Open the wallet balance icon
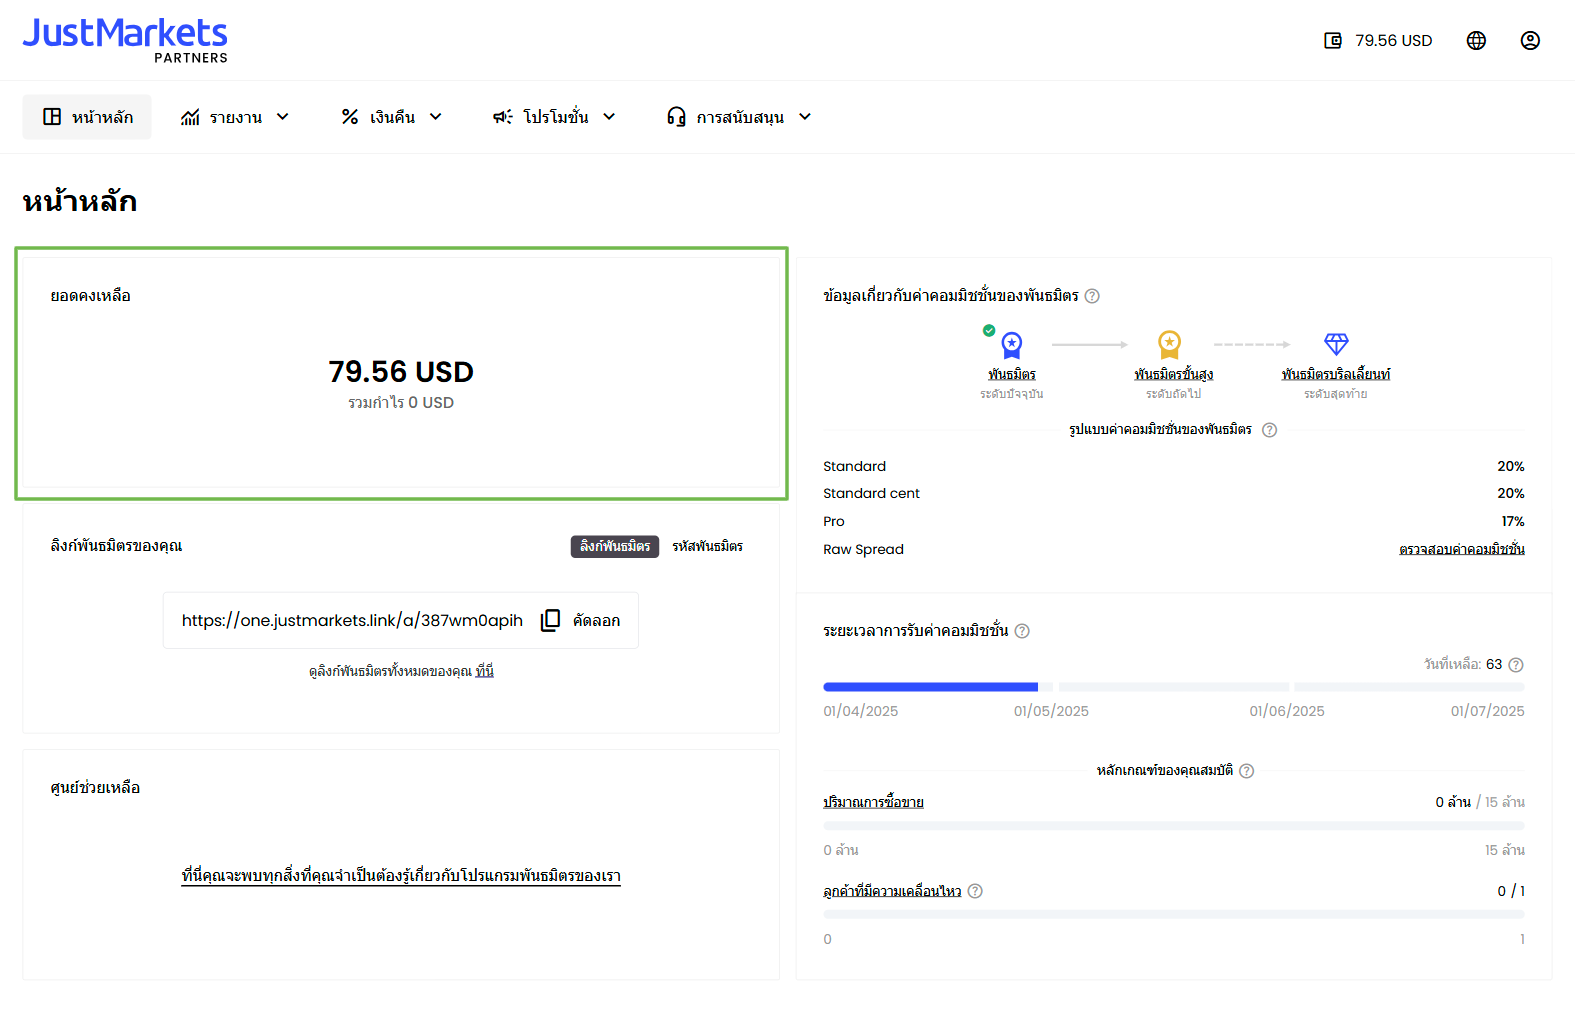 [1333, 41]
